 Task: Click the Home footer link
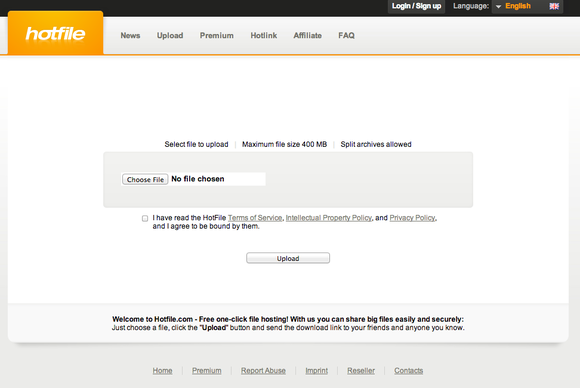point(162,371)
